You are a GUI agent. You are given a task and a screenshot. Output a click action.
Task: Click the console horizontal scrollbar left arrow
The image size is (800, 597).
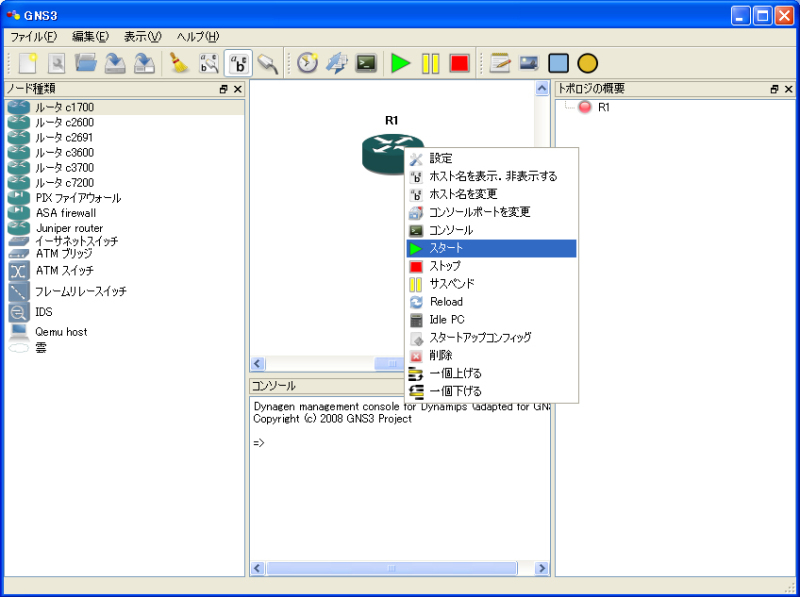(258, 568)
